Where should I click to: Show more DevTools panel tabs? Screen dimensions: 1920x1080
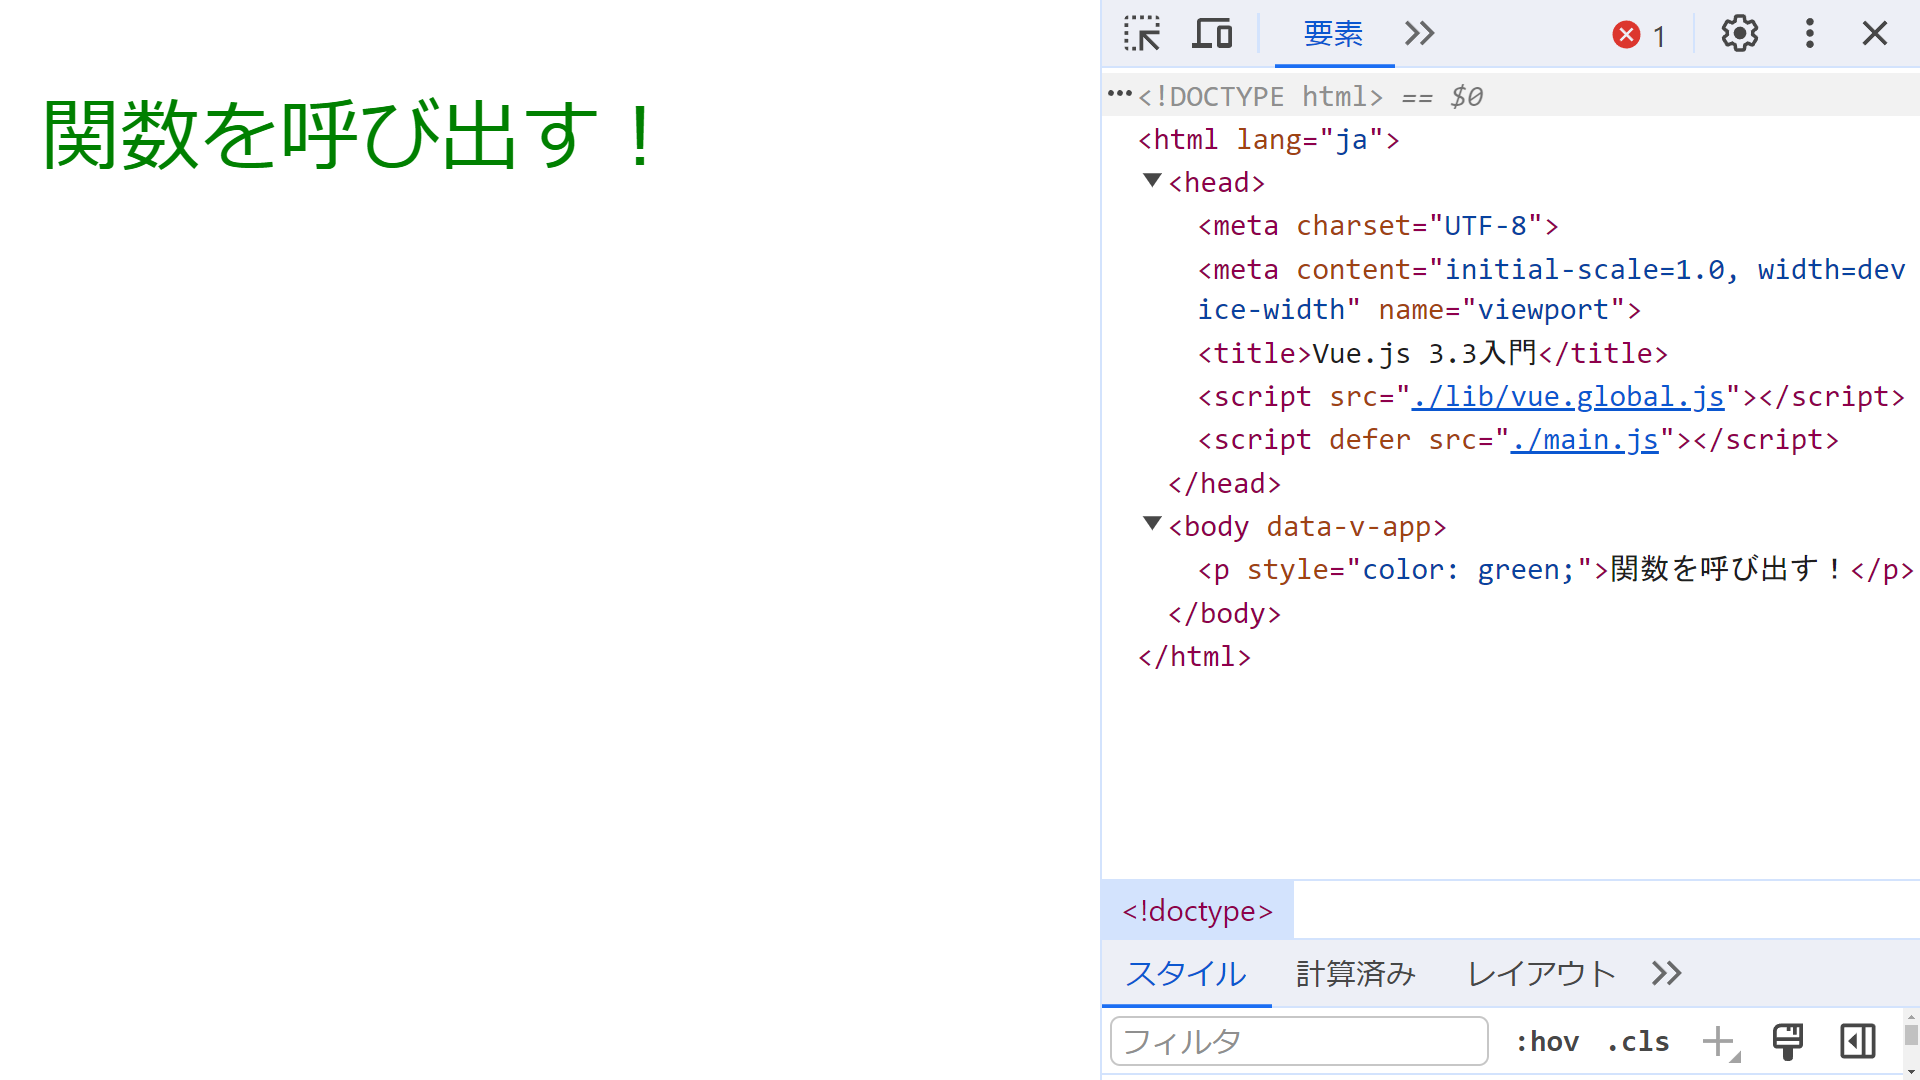pos(1419,34)
